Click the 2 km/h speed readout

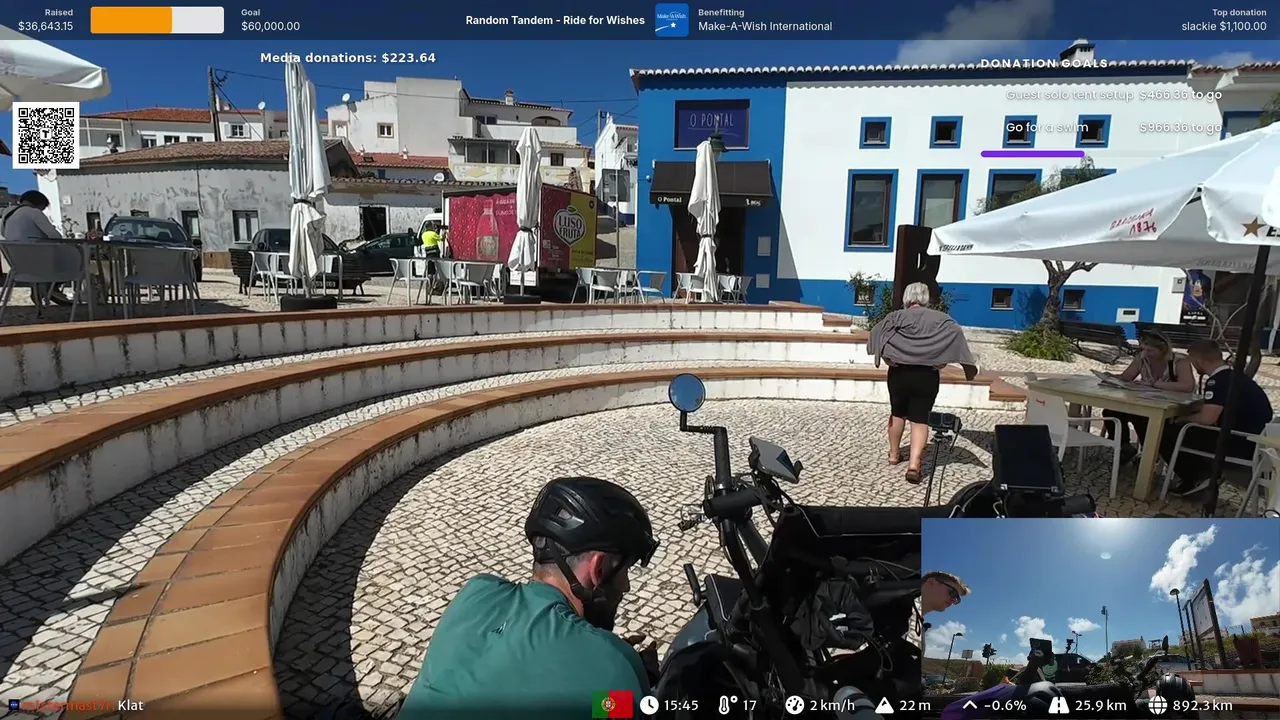(832, 705)
